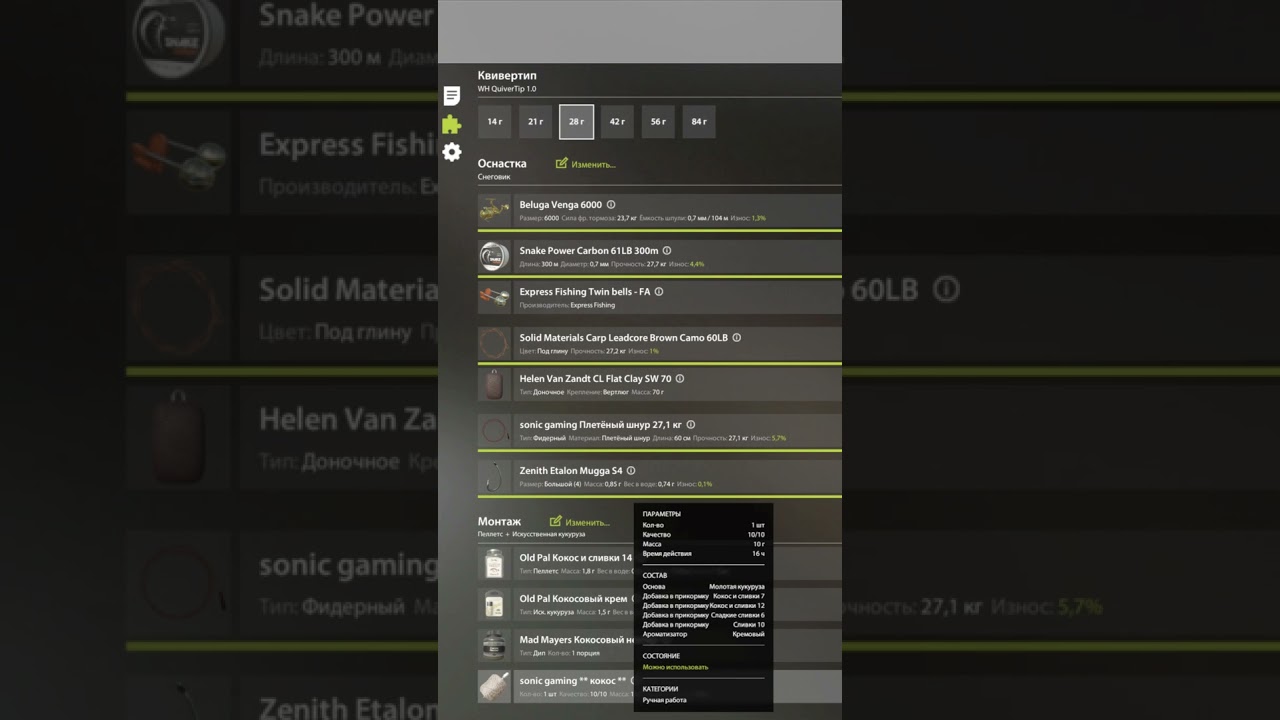Open the notes page sidebar icon
The height and width of the screenshot is (720, 1280).
[x=452, y=96]
